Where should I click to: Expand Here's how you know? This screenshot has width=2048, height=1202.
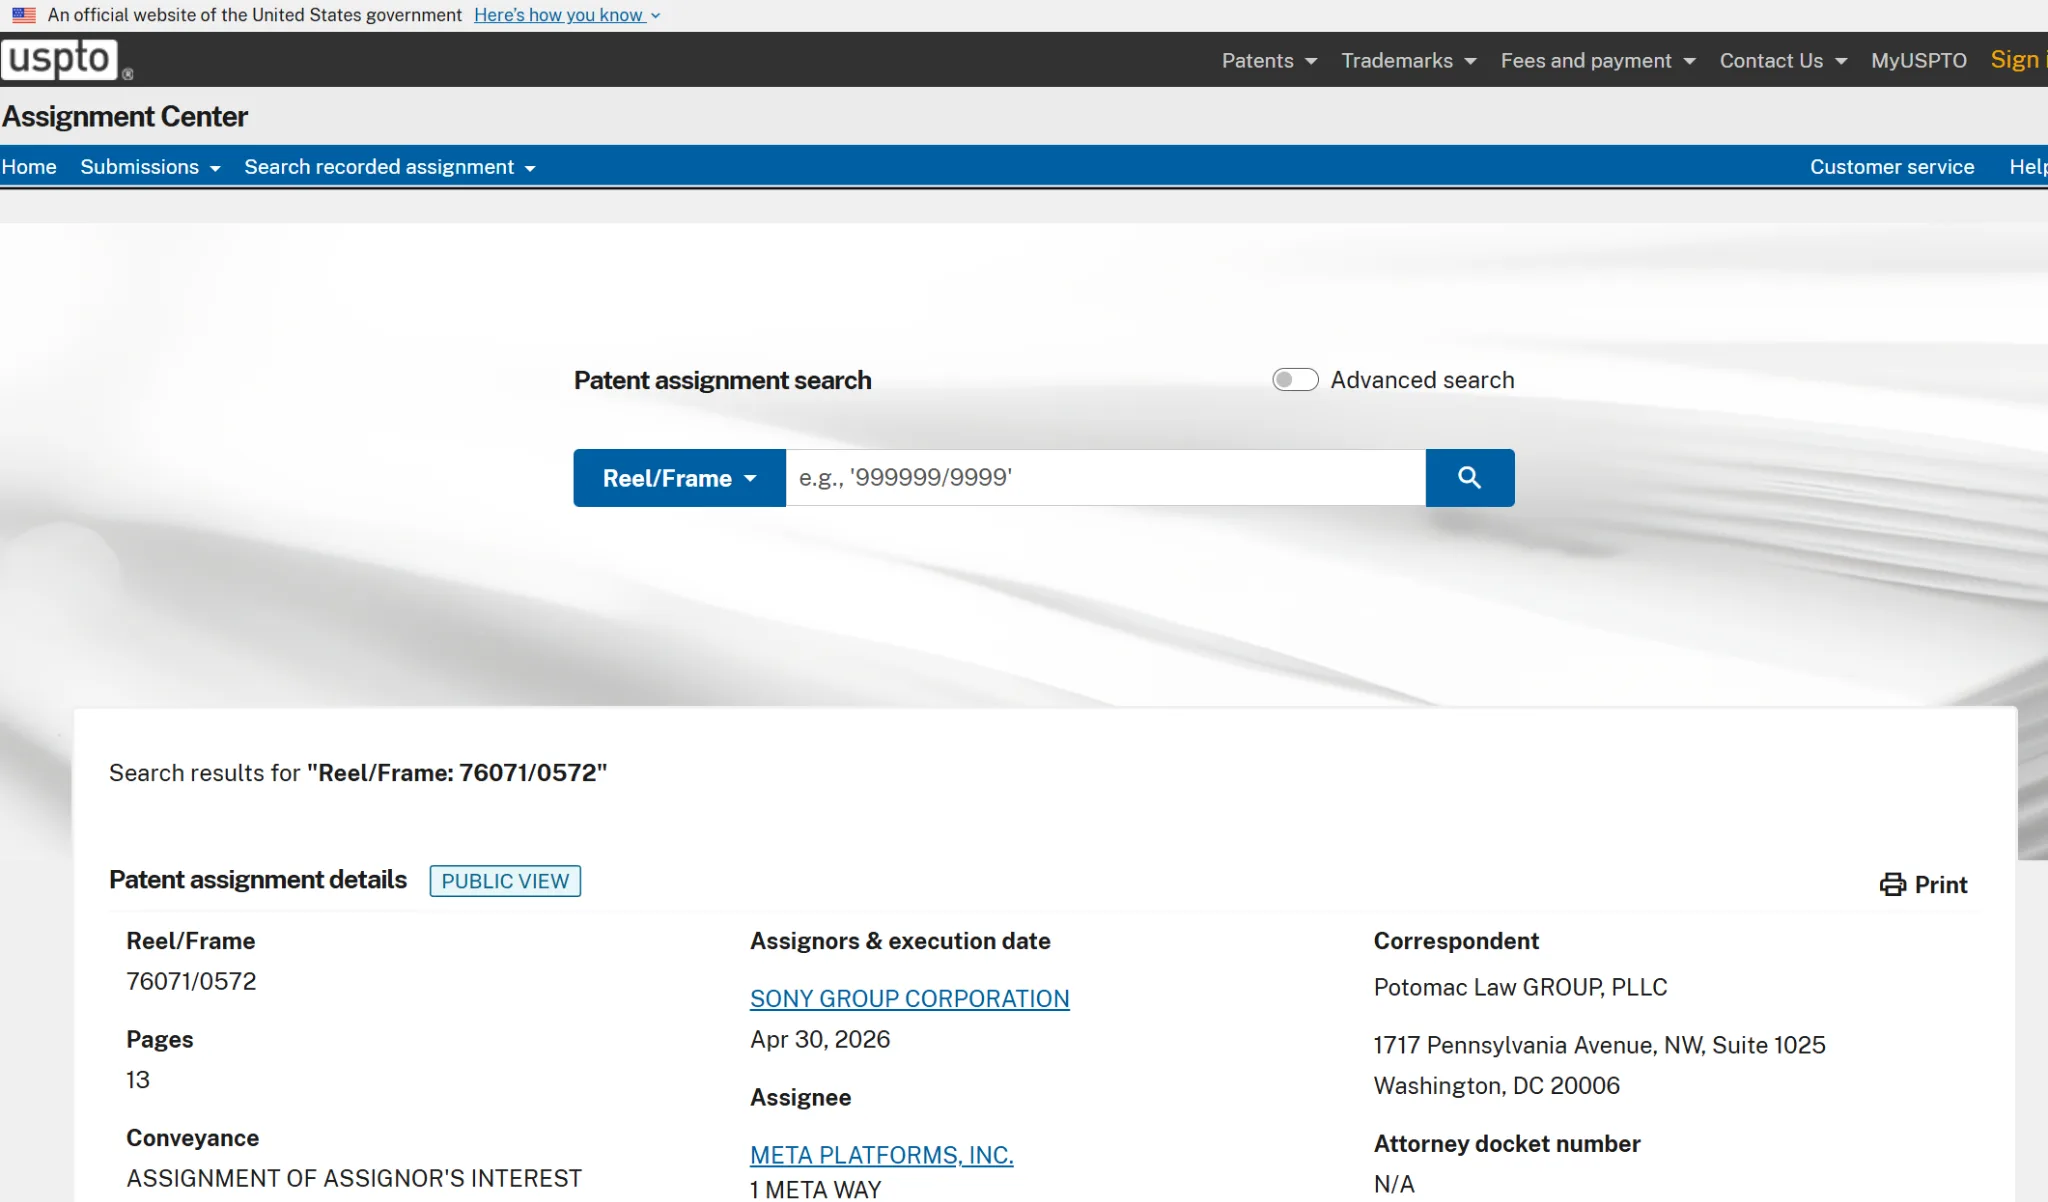point(567,15)
